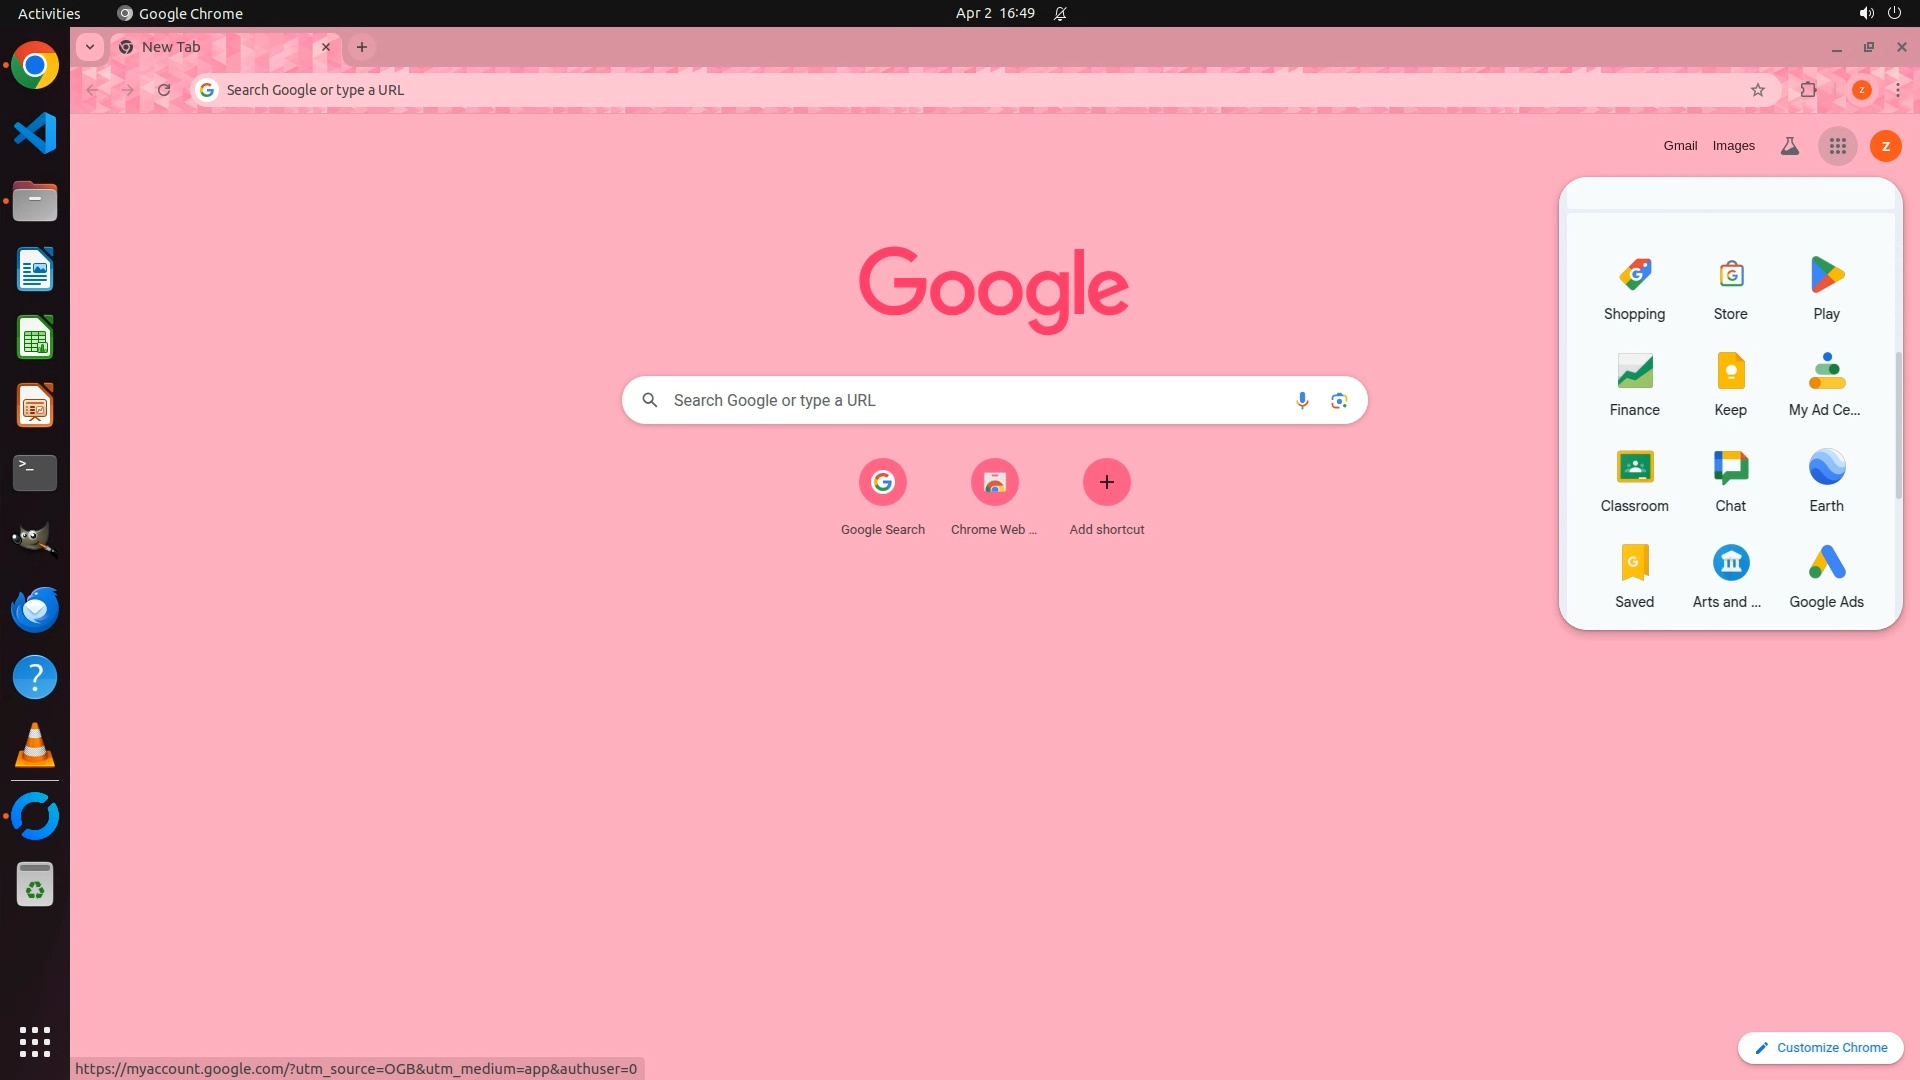
Task: Open system volume and power menu
Action: pos(1879,13)
